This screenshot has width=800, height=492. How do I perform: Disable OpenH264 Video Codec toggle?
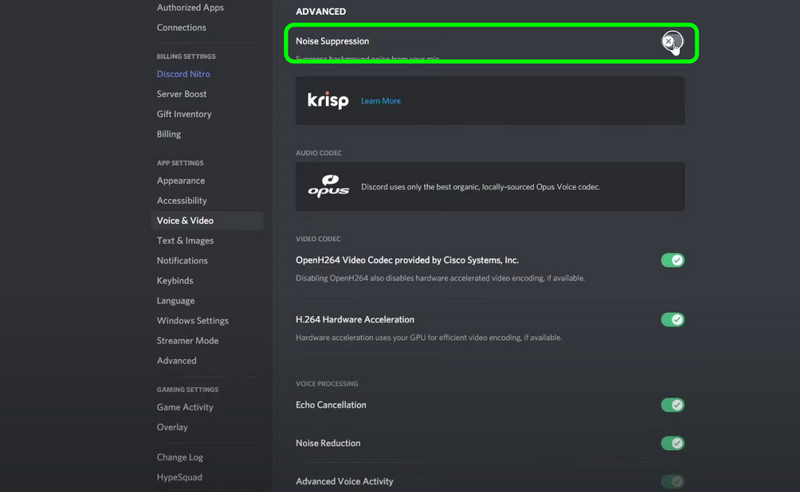coord(672,260)
